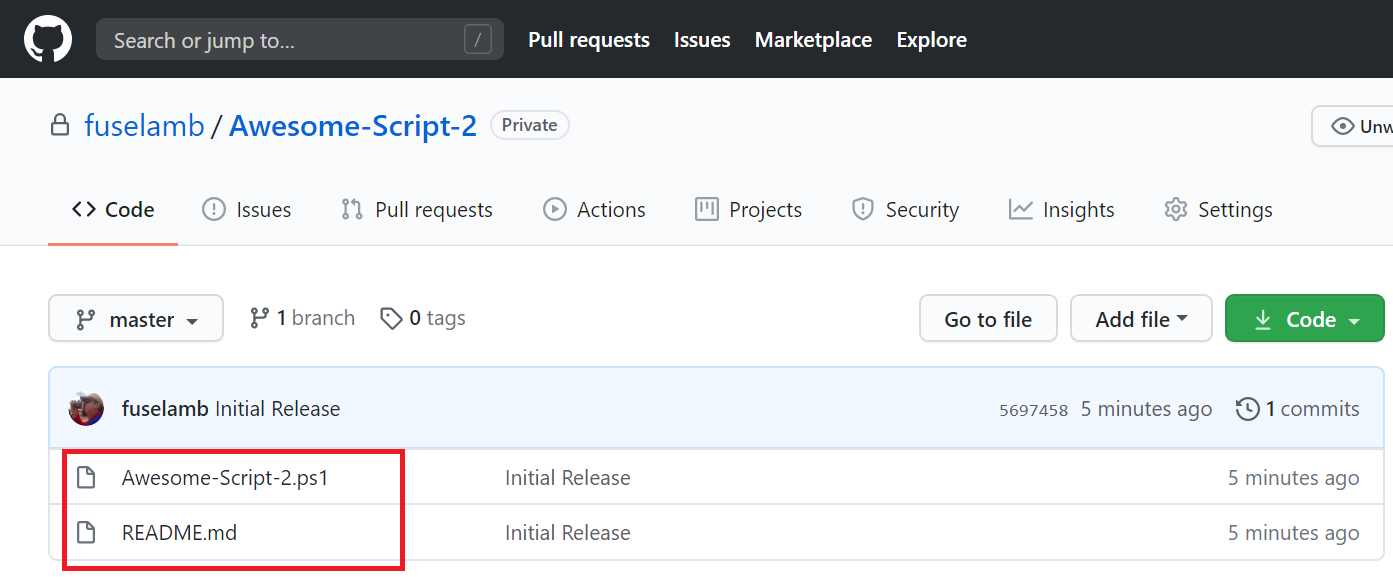Image resolution: width=1393 pixels, height=577 pixels.
Task: Click the tag icon beside 0 tags
Action: (x=391, y=317)
